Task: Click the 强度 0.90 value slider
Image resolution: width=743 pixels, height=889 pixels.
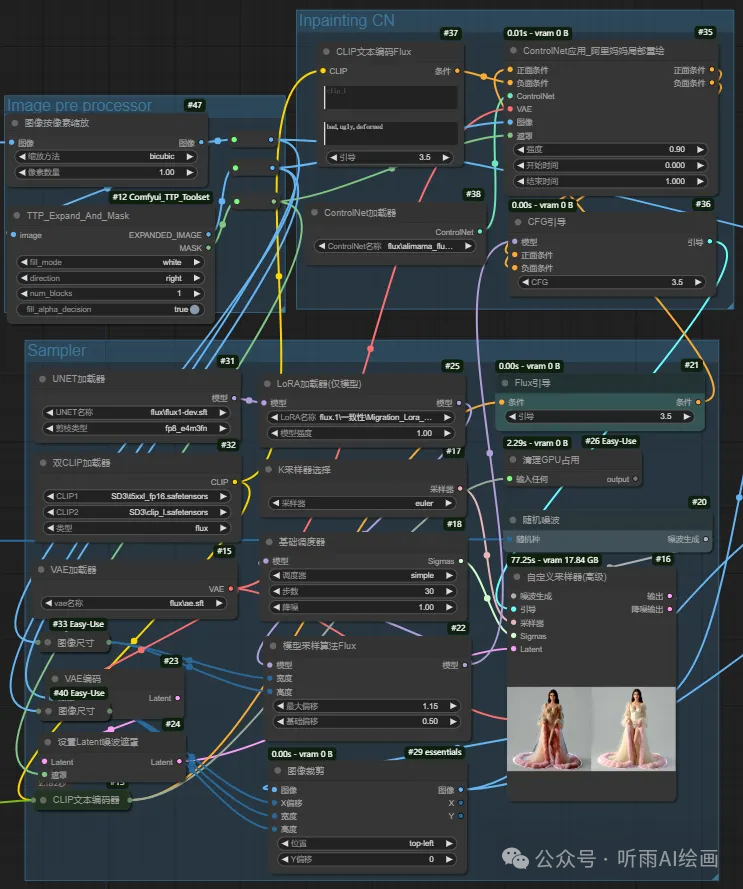Action: coord(610,149)
